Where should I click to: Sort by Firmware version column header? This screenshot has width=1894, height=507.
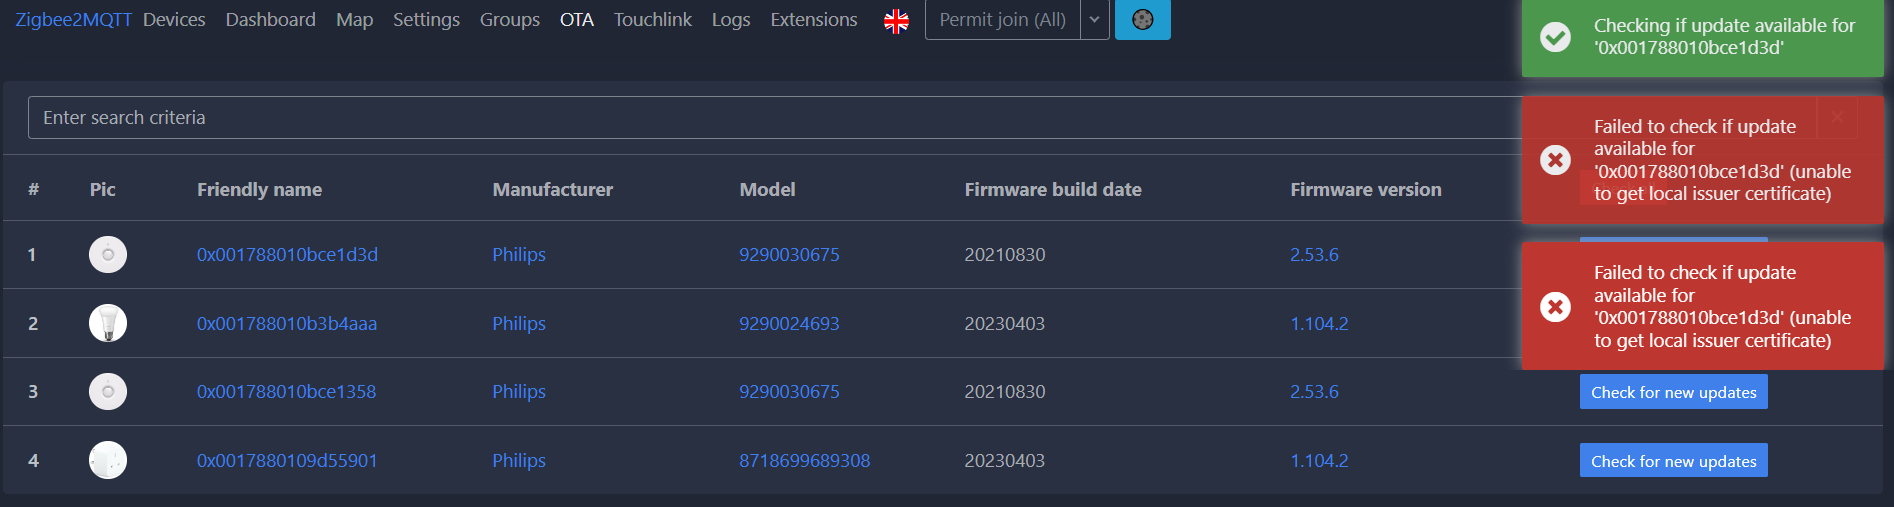[1365, 189]
